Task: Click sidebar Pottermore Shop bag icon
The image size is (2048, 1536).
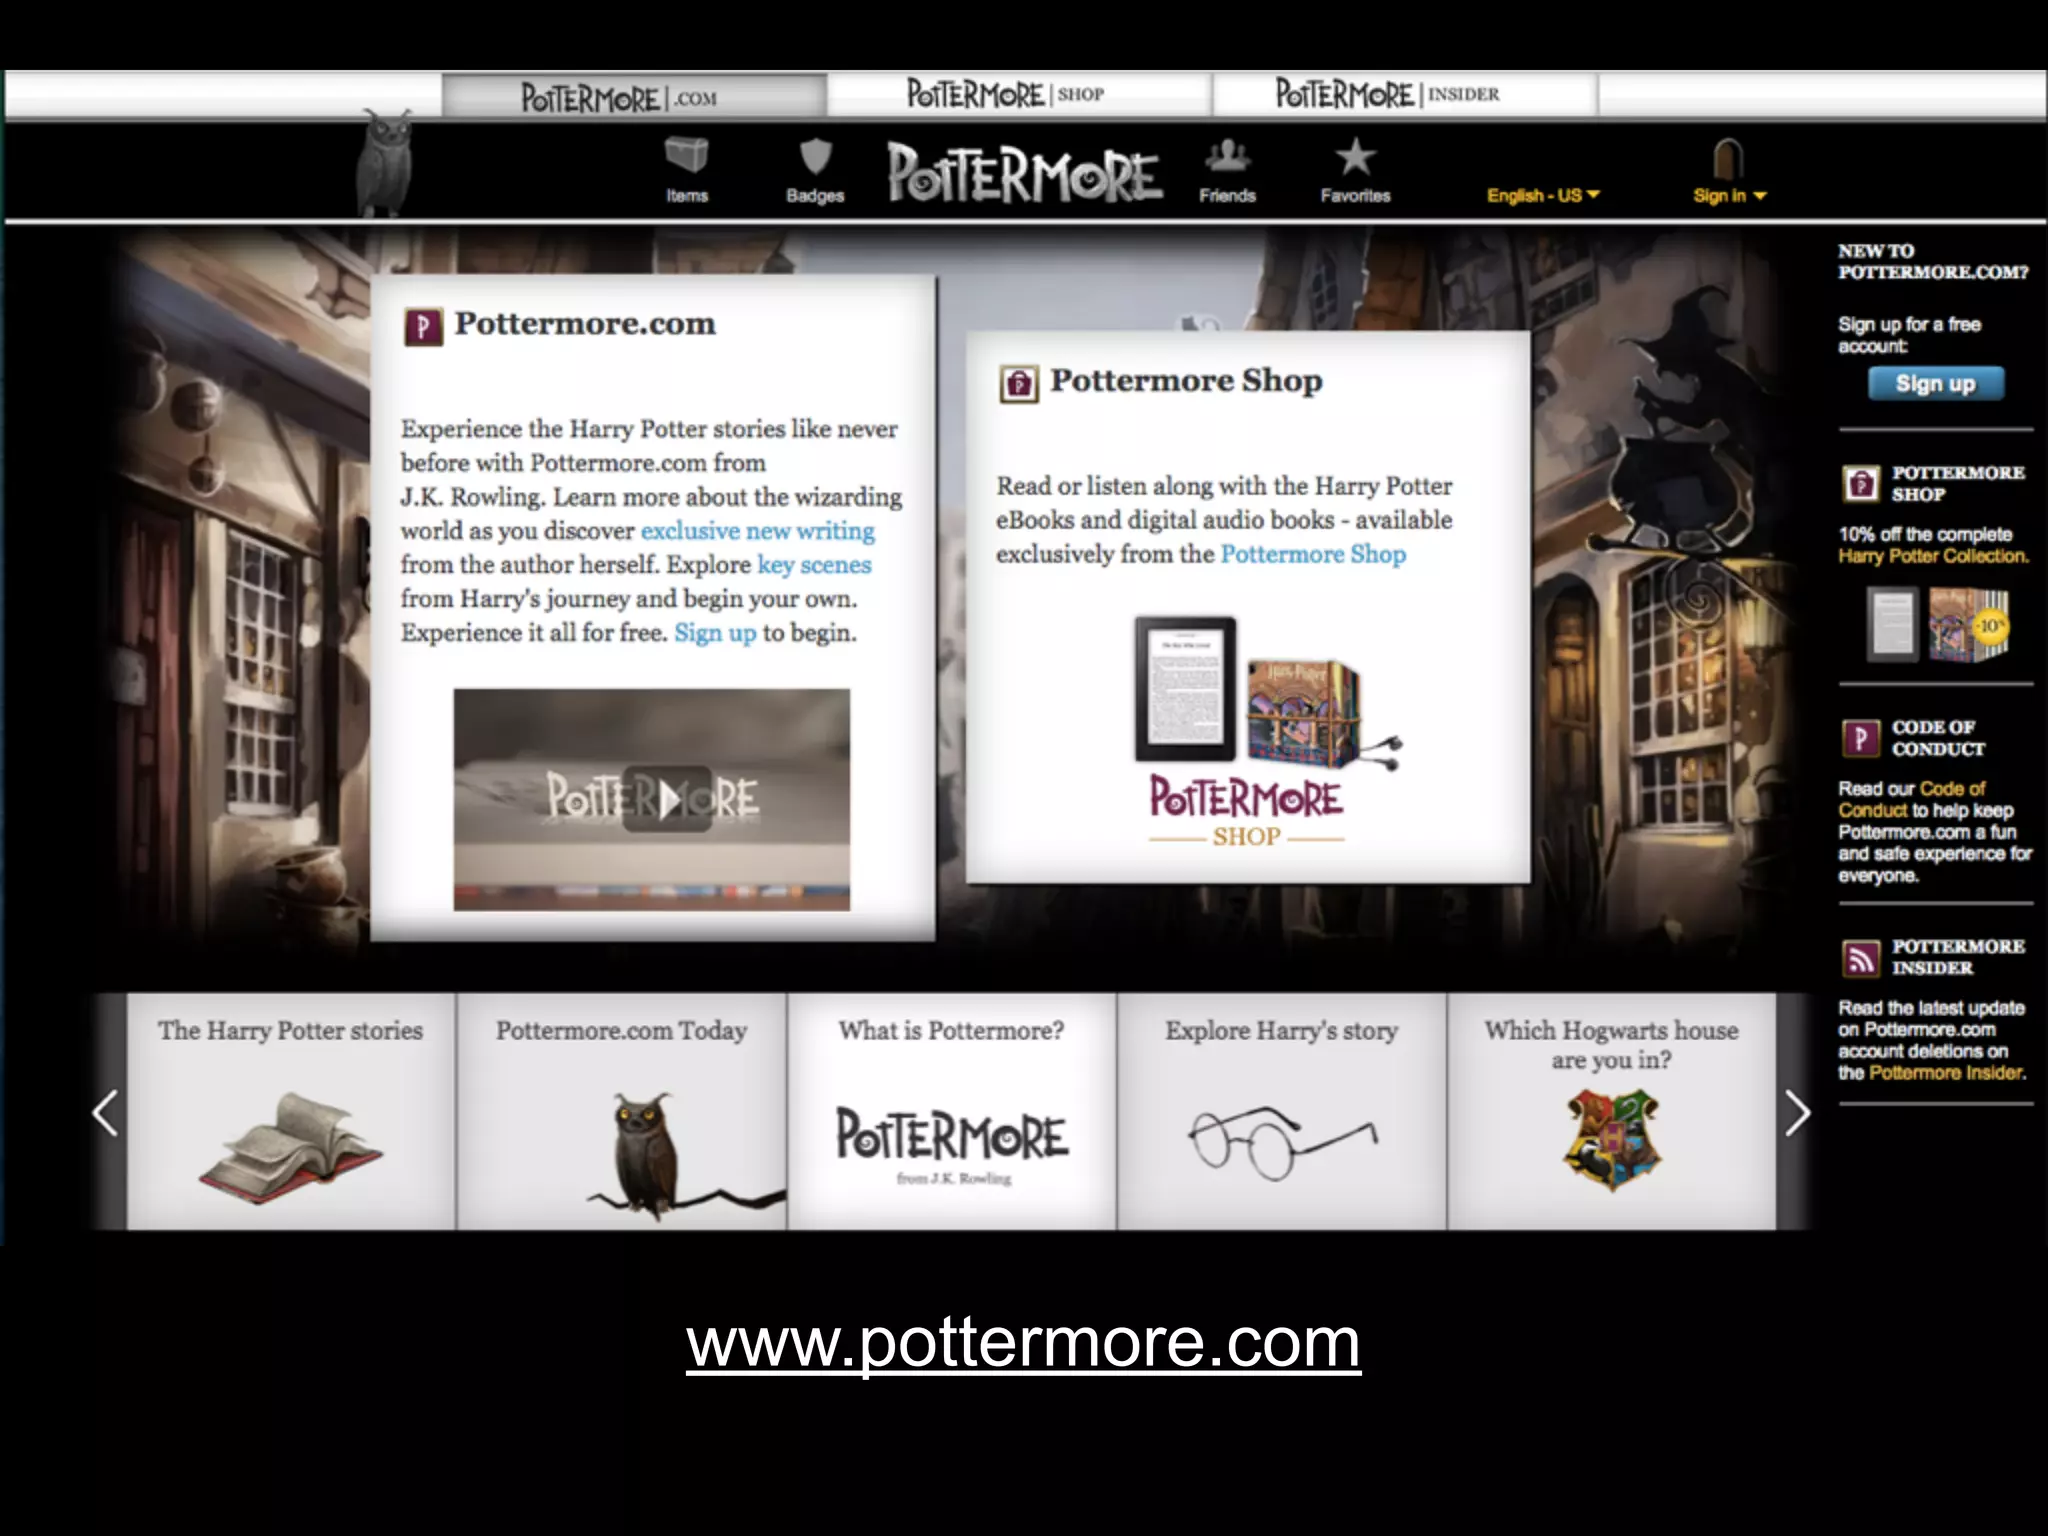Action: coord(1861,484)
